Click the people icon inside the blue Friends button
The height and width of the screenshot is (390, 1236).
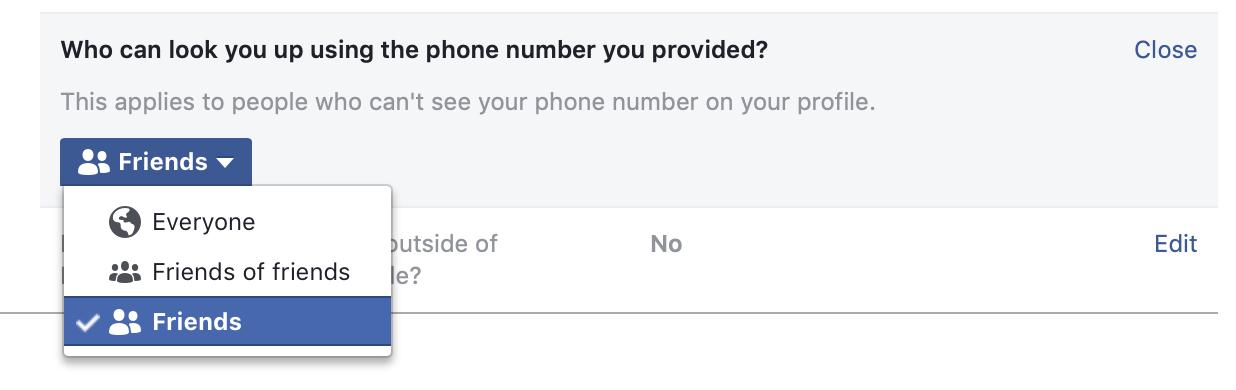point(94,162)
